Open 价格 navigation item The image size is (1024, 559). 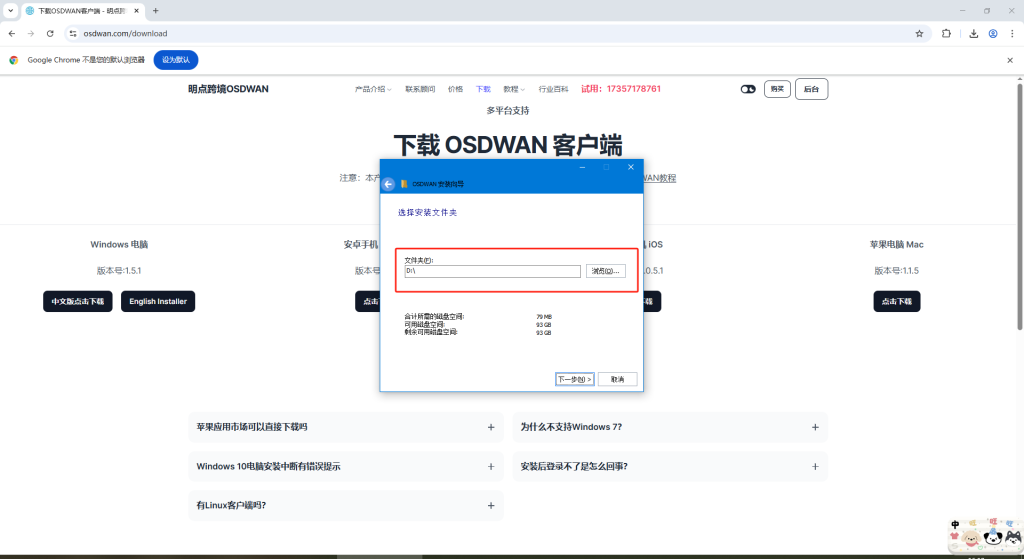pos(455,89)
